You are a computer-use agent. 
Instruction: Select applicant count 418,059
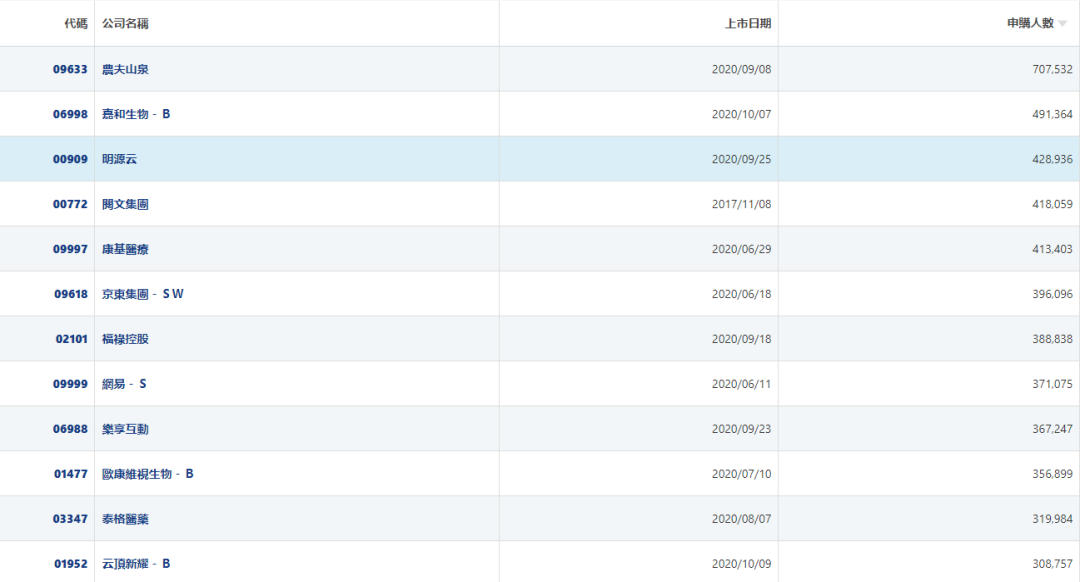(1052, 204)
